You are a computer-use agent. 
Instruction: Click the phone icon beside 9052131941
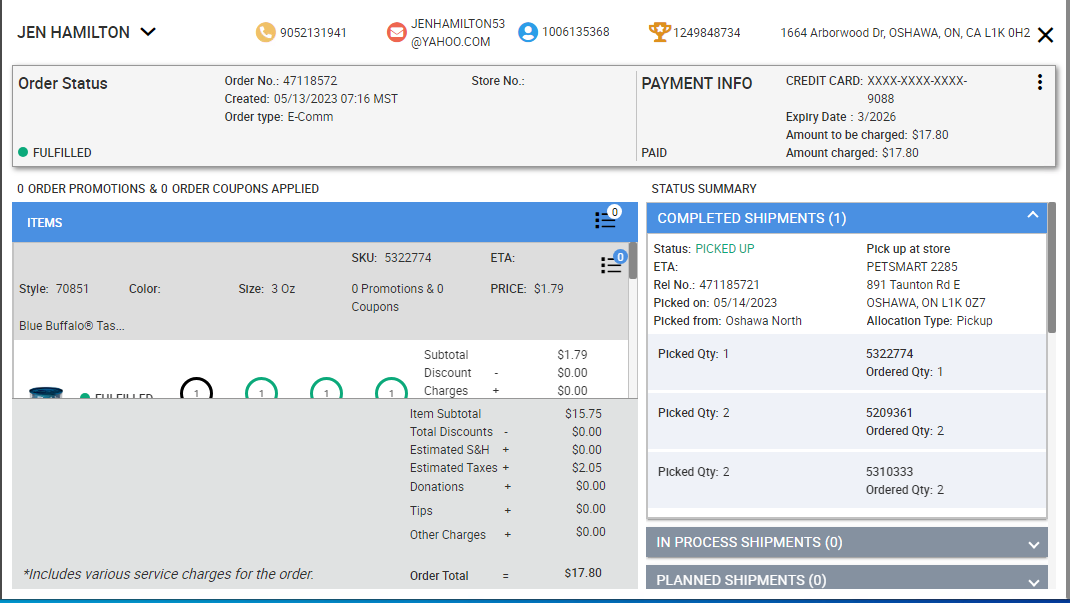tap(265, 33)
